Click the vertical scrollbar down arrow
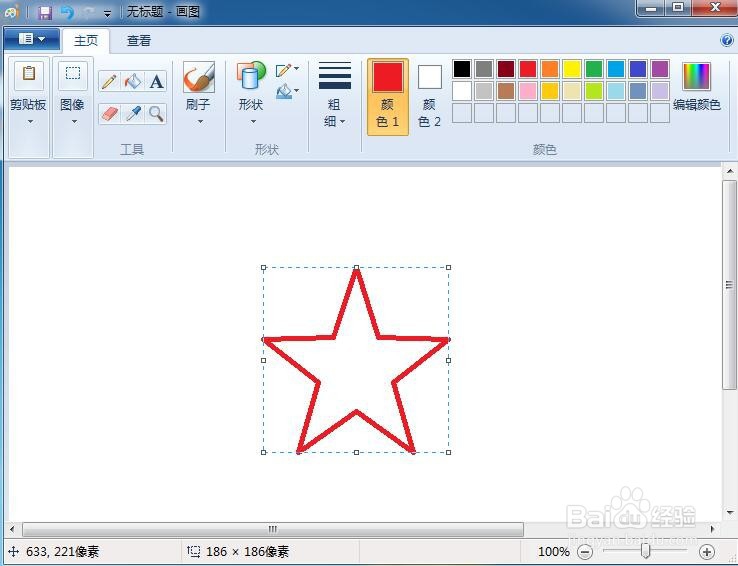Viewport: 738px width, 566px height. [730, 512]
